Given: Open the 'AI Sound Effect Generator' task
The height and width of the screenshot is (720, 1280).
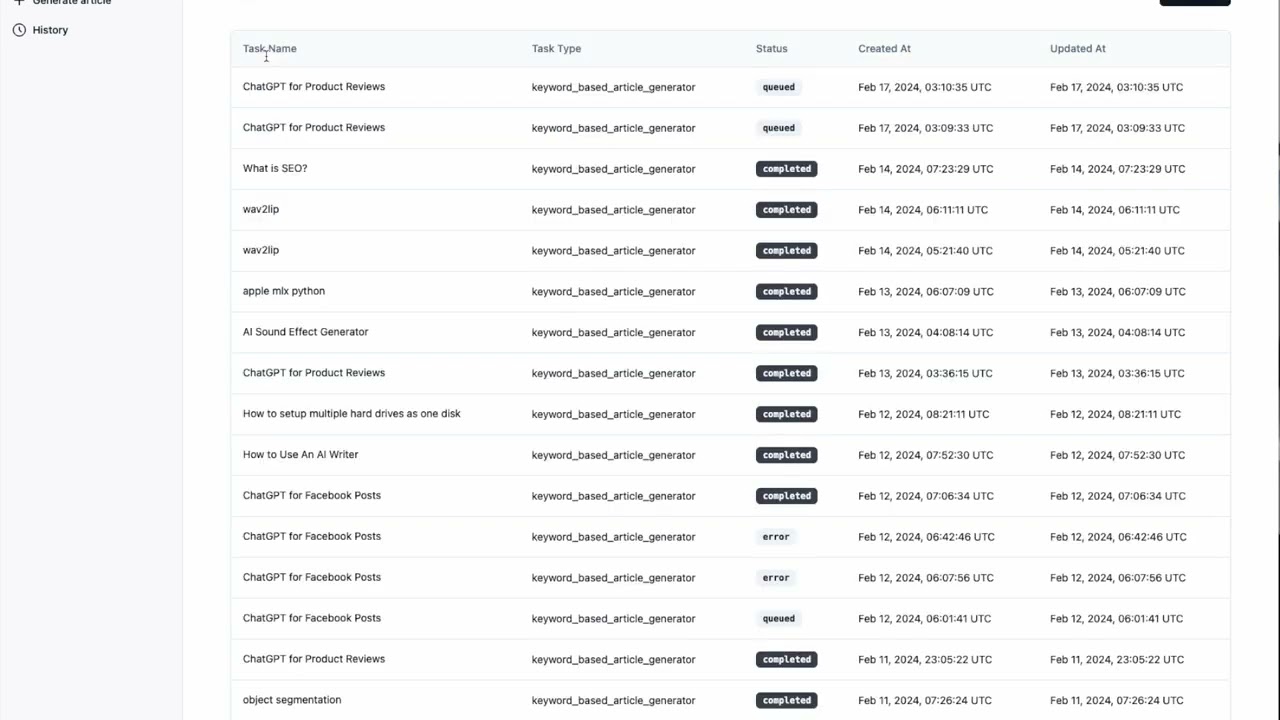Looking at the screenshot, I should pos(305,332).
